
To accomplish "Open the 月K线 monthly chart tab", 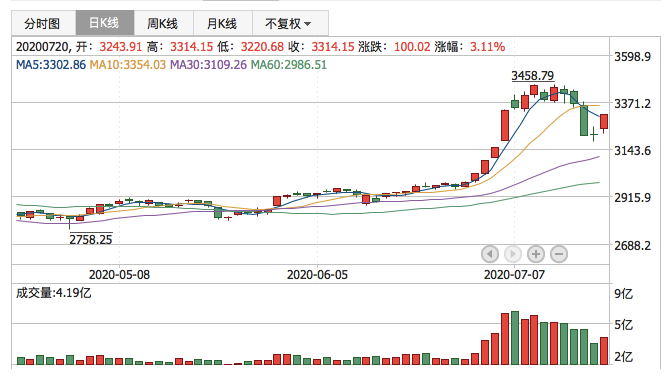I will [223, 23].
